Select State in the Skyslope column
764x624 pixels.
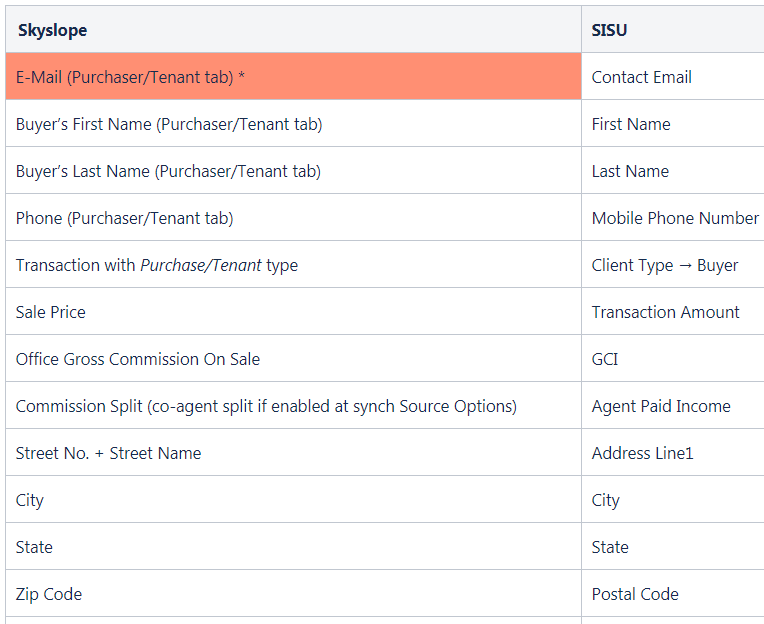[293, 547]
